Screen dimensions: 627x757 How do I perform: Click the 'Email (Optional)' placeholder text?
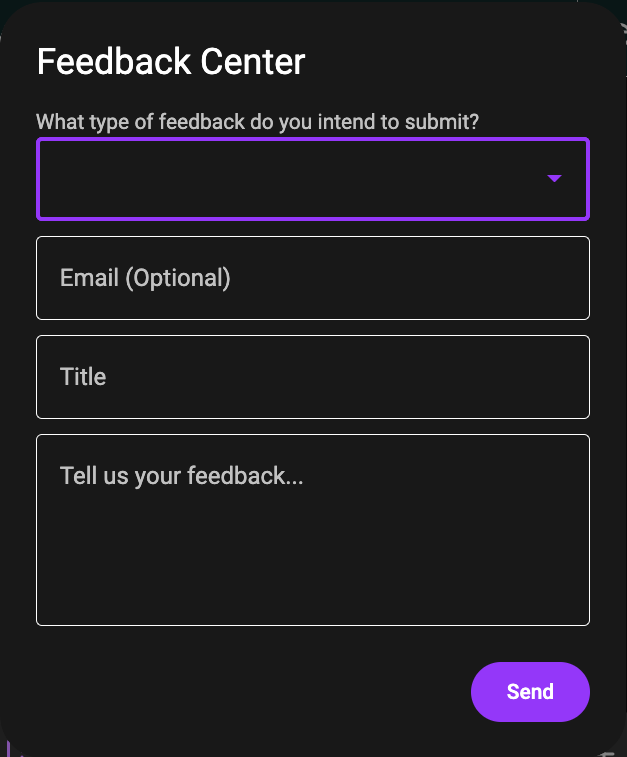point(145,278)
